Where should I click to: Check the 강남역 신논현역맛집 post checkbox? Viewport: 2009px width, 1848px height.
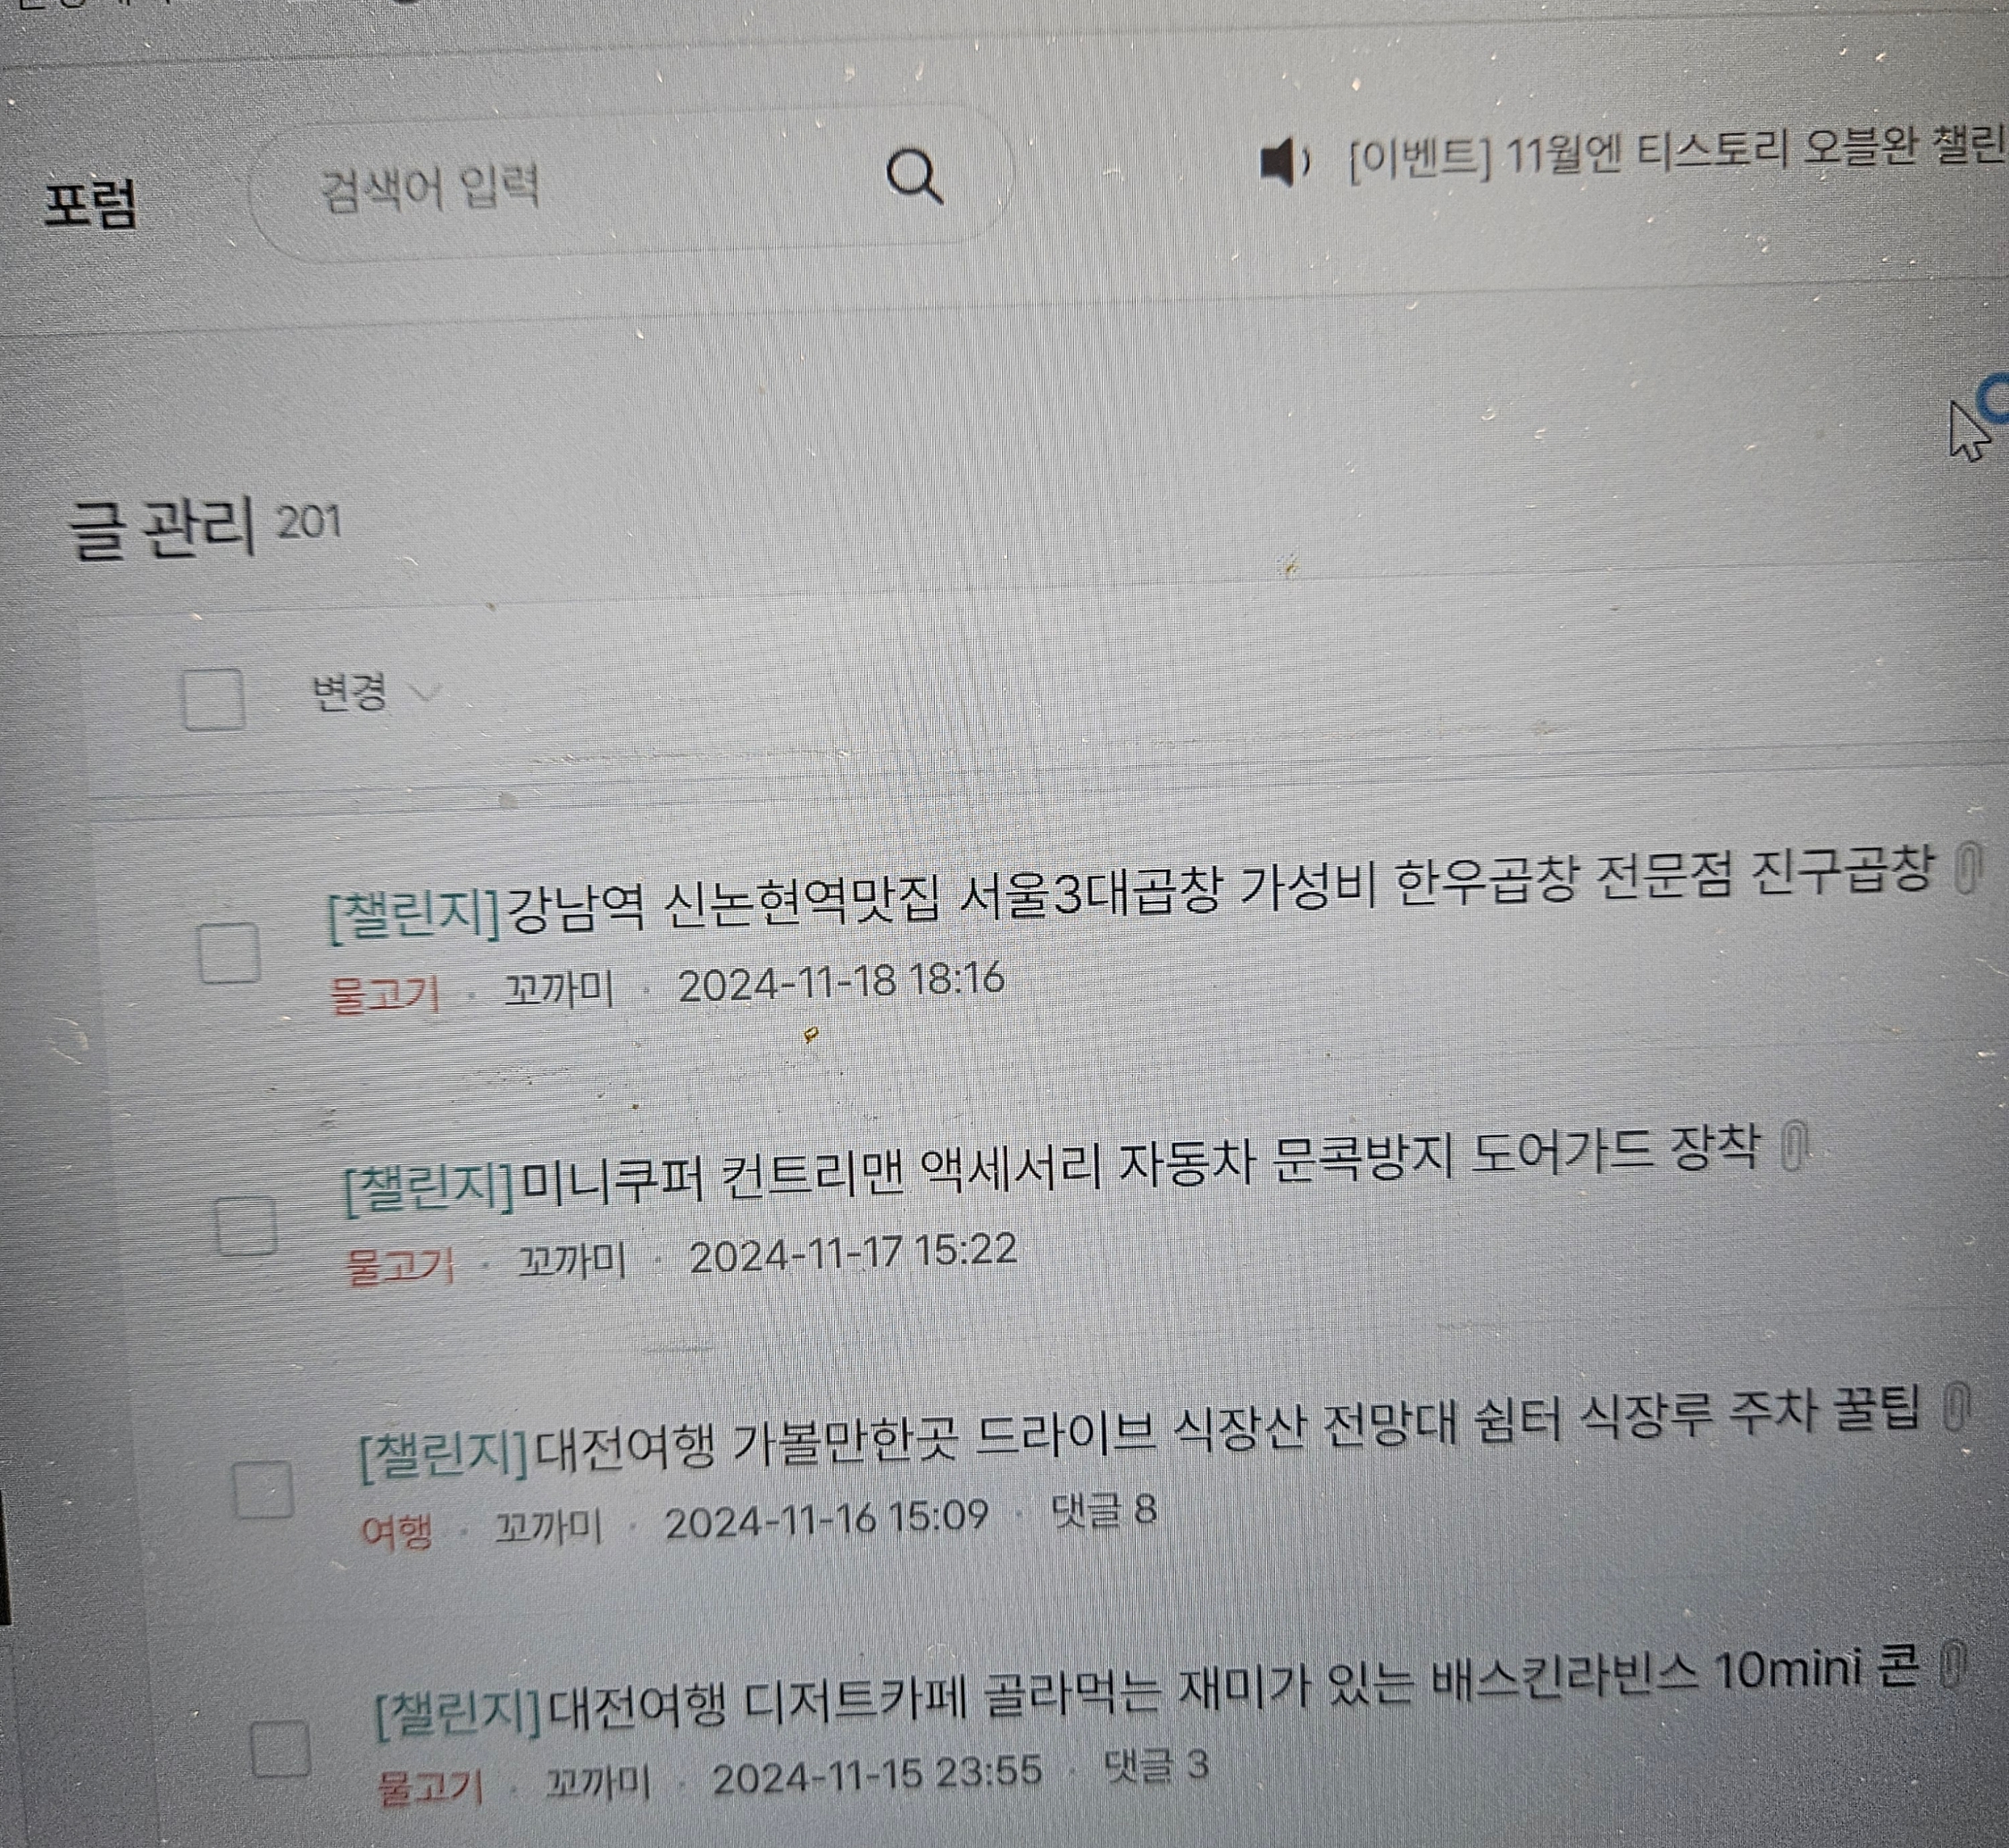(229, 953)
